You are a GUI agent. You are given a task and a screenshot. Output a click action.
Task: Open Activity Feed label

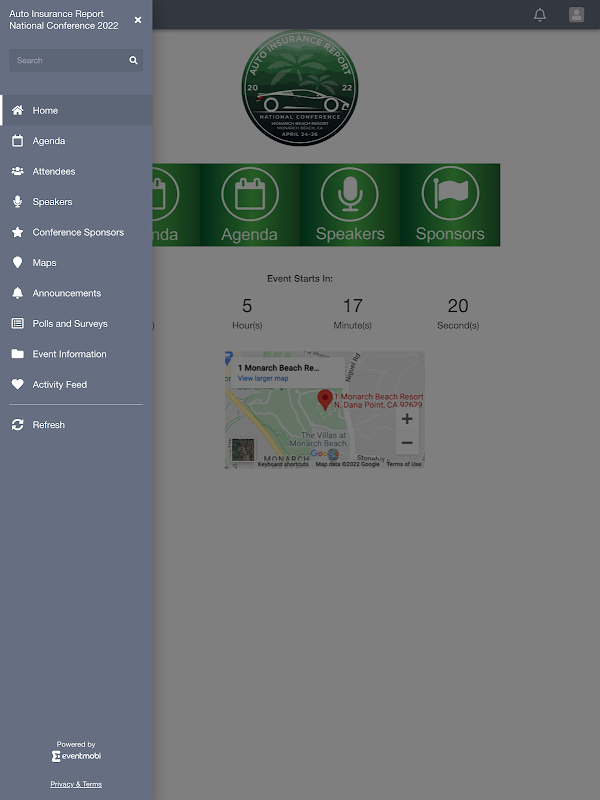[60, 384]
